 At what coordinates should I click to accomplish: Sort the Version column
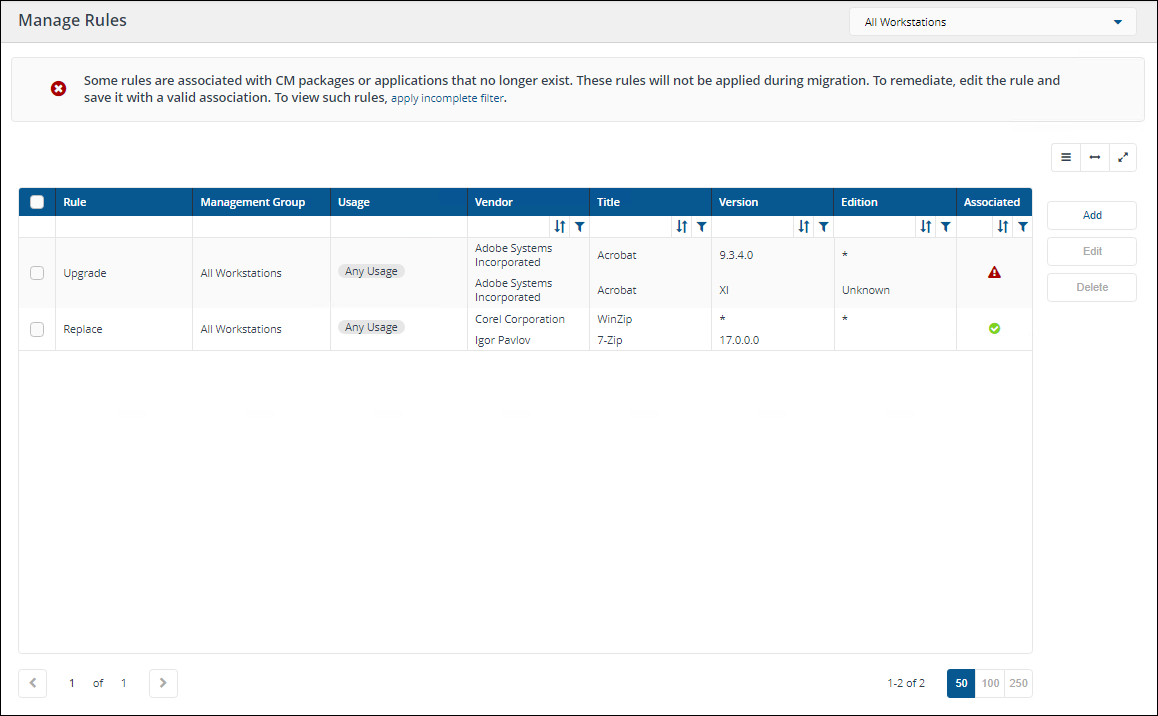(804, 227)
